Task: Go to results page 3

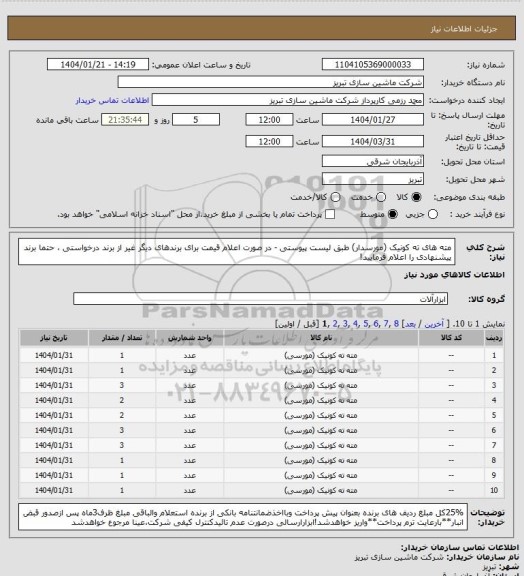Action: (345, 324)
